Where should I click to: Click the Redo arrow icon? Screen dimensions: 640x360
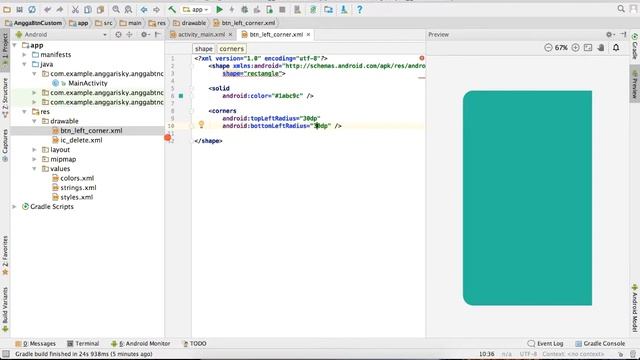click(60, 9)
